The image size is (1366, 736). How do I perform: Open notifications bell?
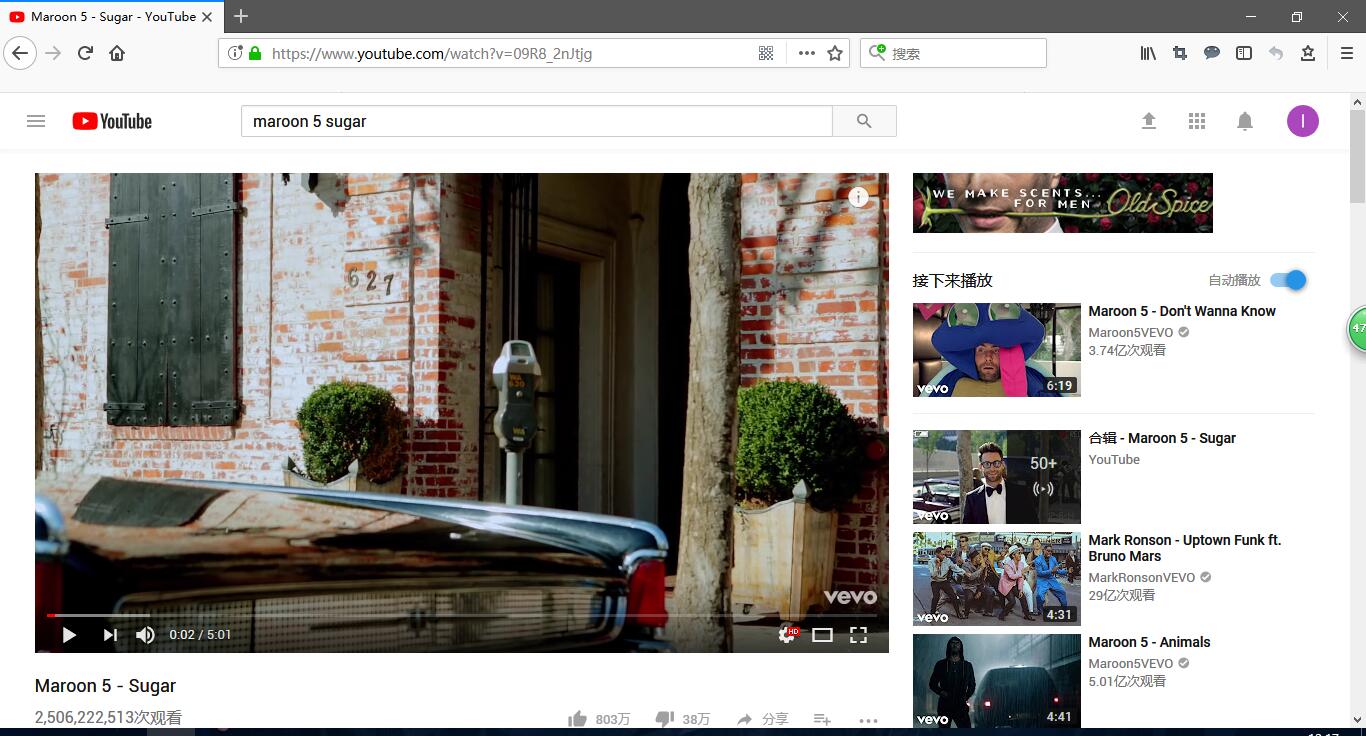[x=1245, y=121]
